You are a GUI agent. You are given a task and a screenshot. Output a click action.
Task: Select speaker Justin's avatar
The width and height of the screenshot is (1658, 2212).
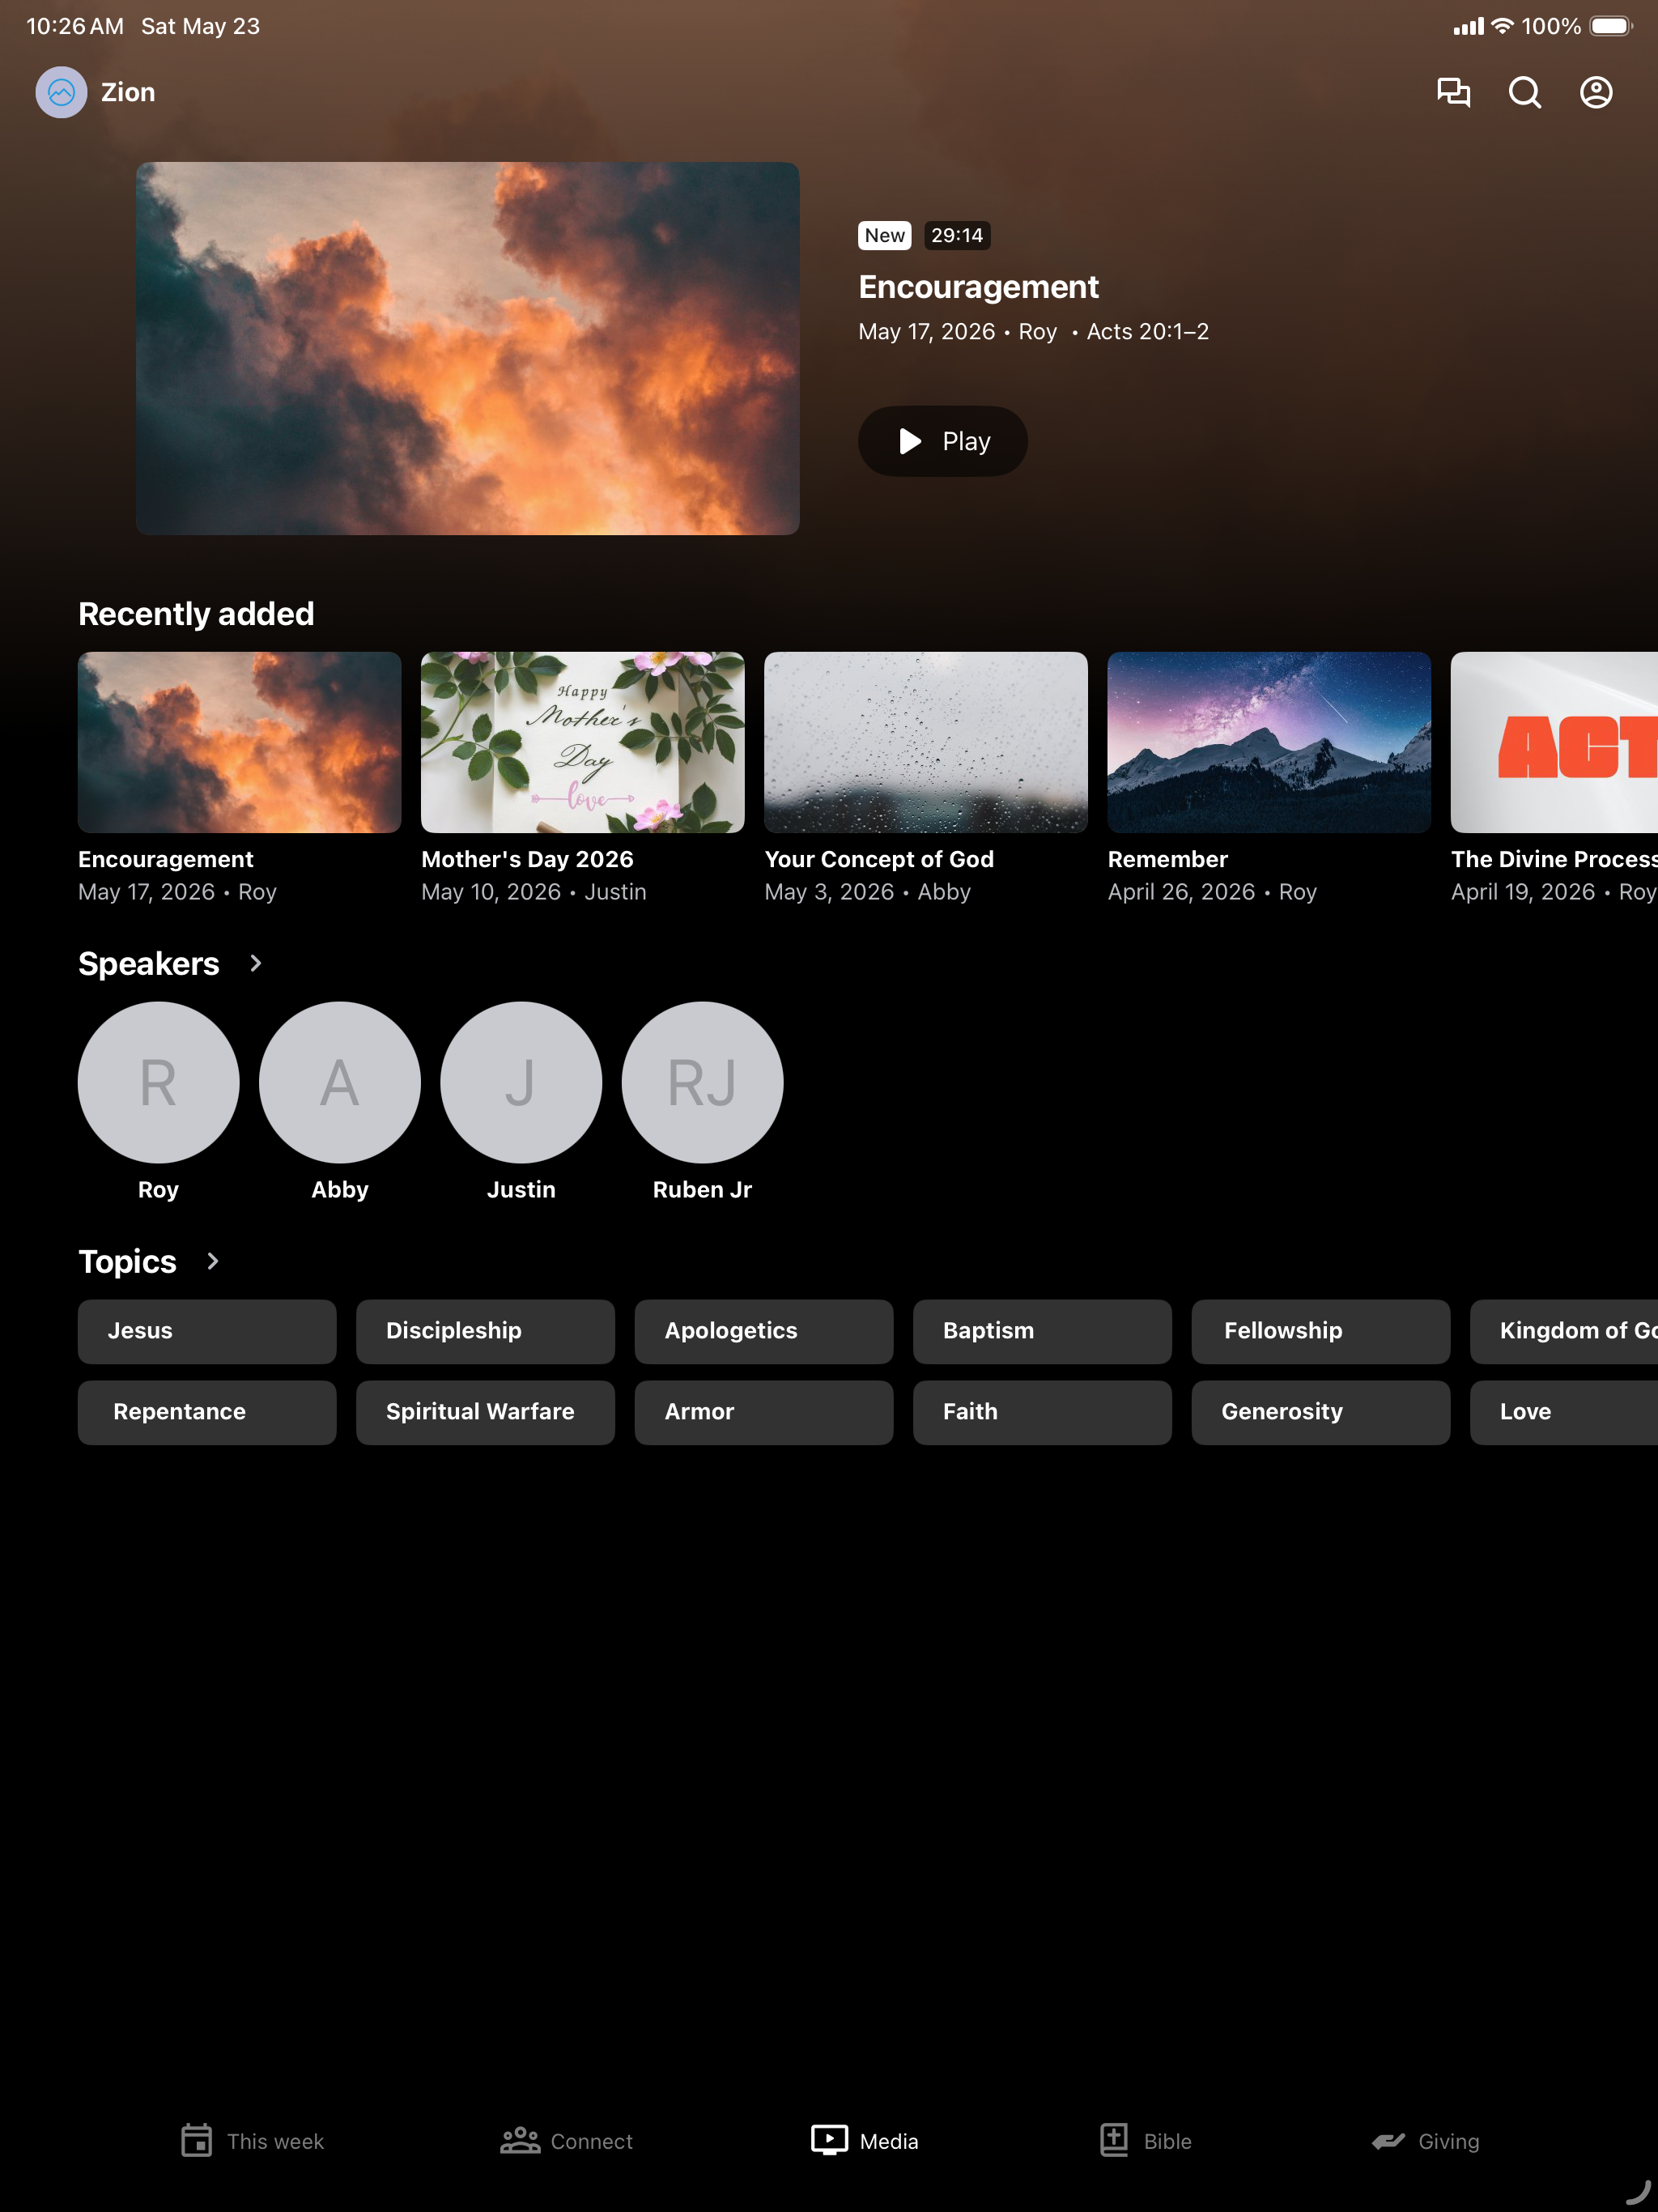pyautogui.click(x=521, y=1082)
